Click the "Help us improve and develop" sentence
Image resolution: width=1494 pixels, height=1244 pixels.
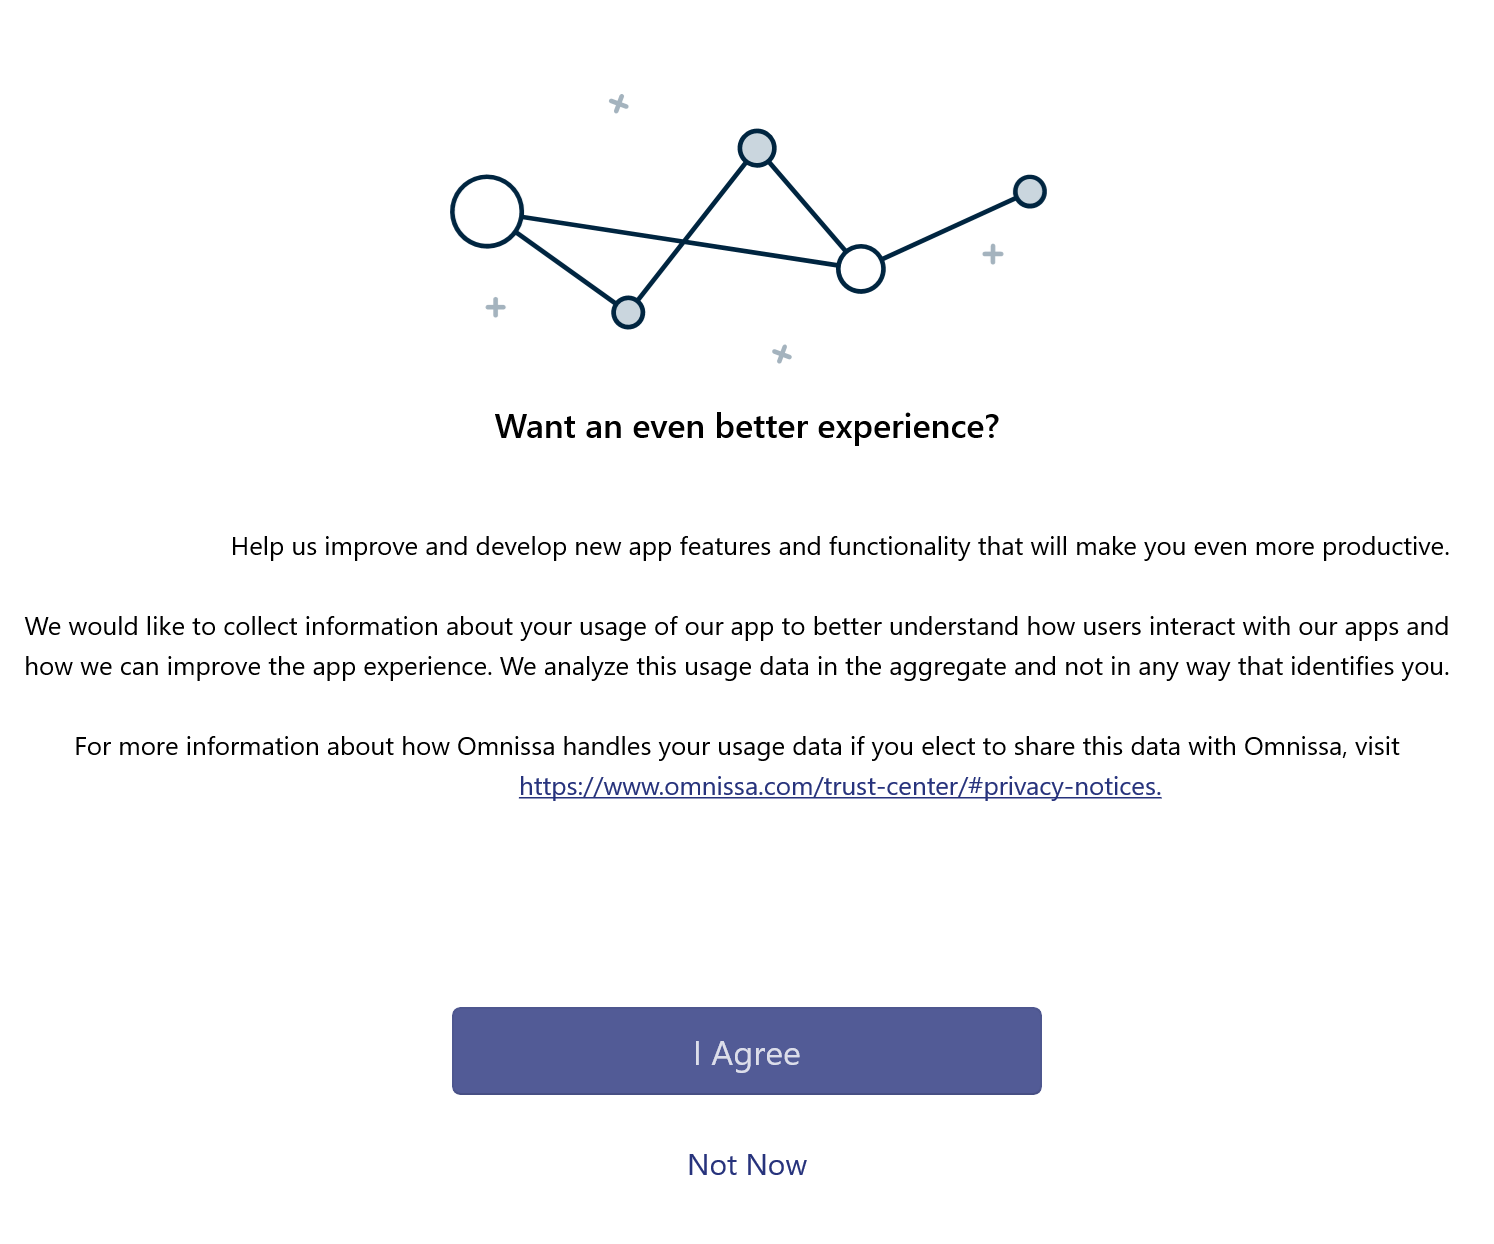(x=839, y=547)
